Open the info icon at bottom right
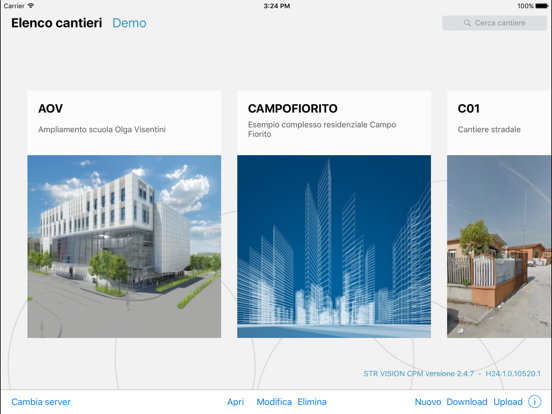The width and height of the screenshot is (552, 414). point(534,401)
